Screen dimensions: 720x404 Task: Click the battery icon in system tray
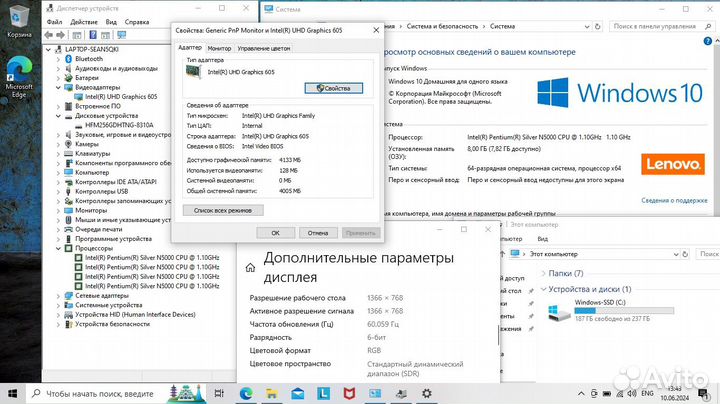click(x=607, y=393)
